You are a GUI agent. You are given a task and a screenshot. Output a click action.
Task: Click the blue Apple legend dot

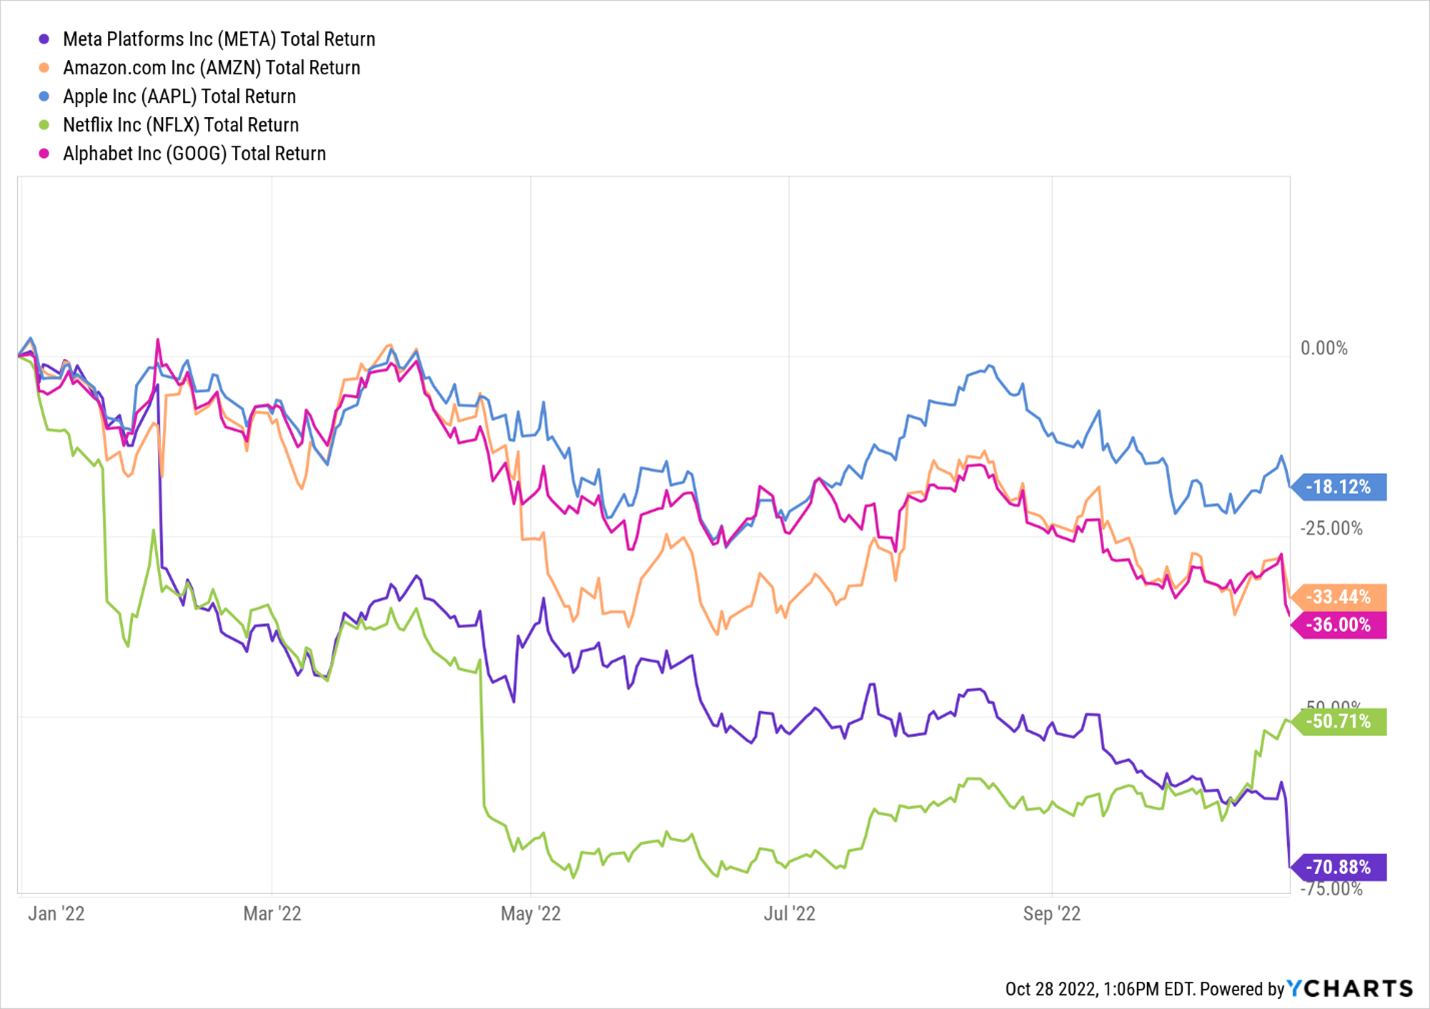[43, 96]
